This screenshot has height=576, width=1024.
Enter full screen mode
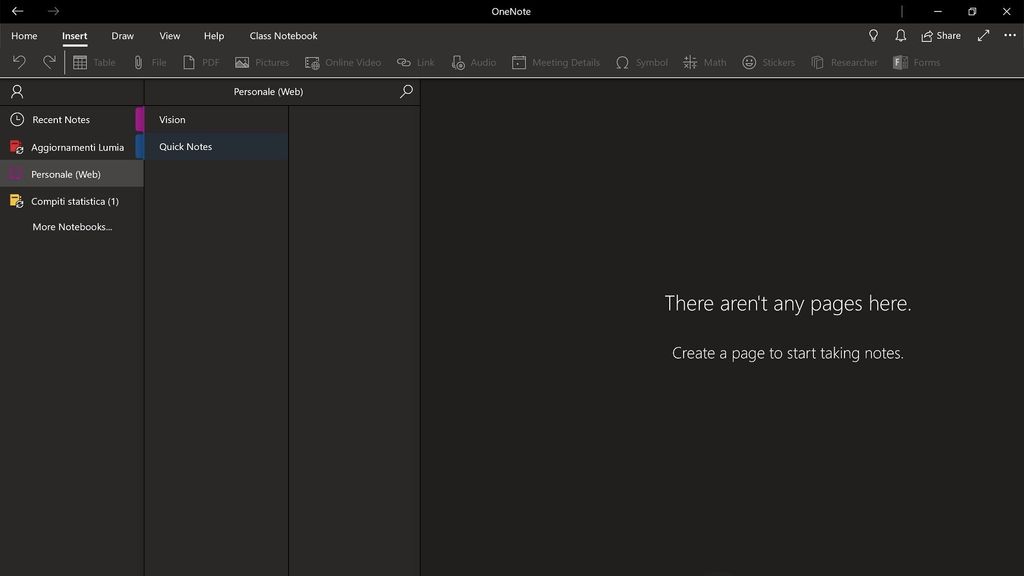coord(983,35)
